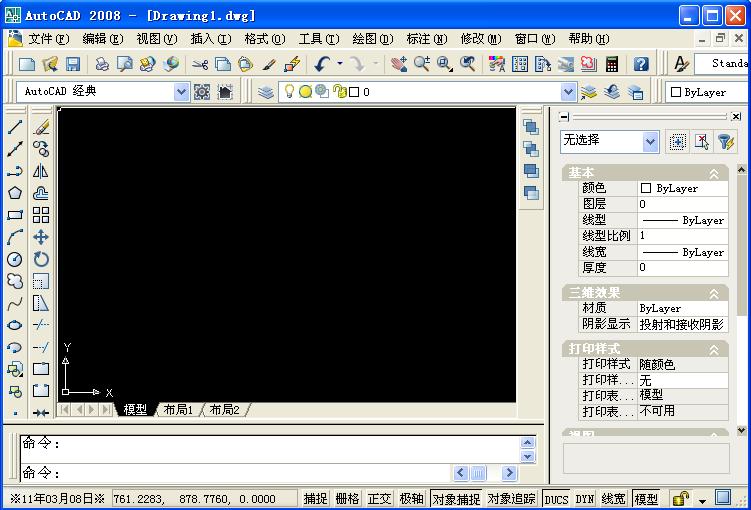Collapse the 打印样式 properties section

pyautogui.click(x=714, y=350)
